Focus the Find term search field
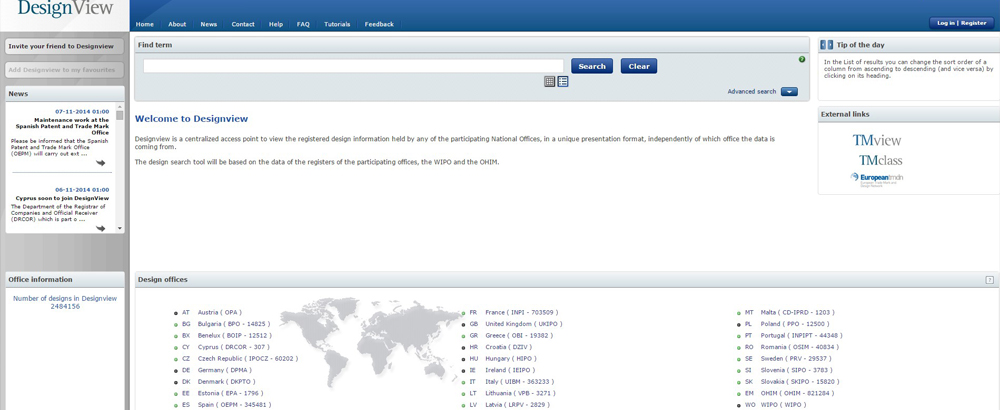1000x410 pixels. pyautogui.click(x=353, y=66)
